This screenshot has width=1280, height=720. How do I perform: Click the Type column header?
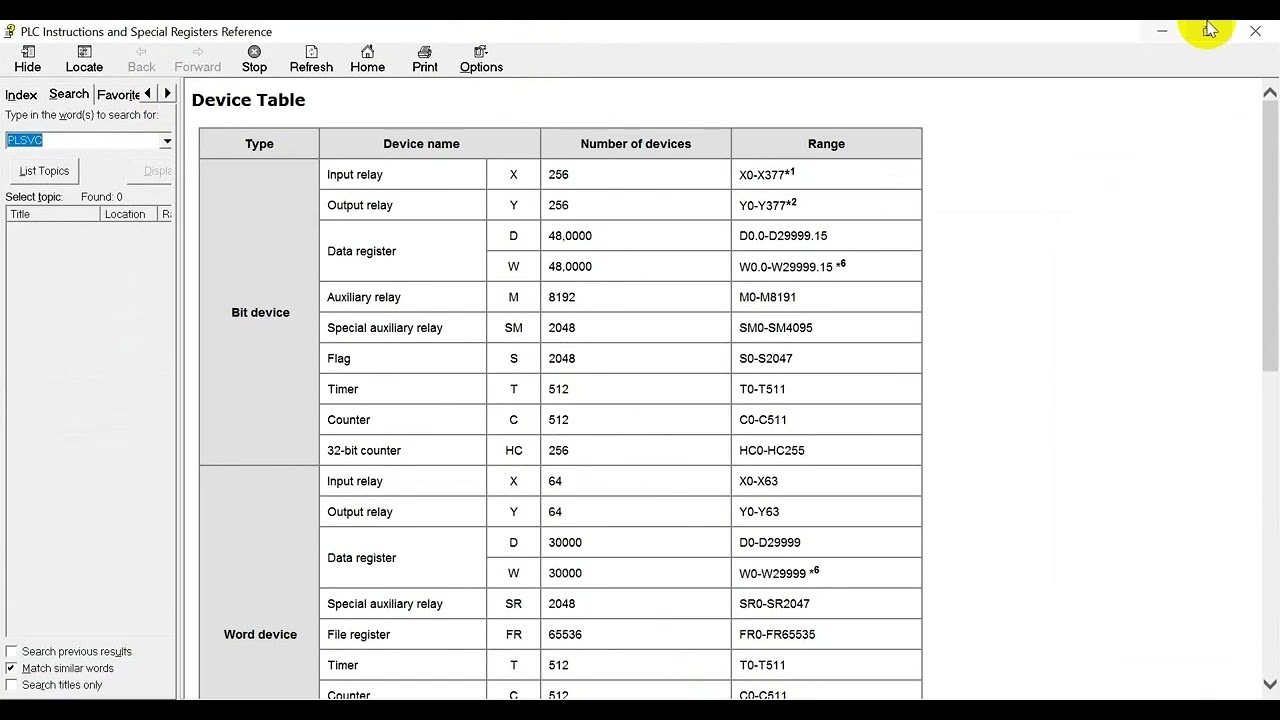[x=260, y=144]
